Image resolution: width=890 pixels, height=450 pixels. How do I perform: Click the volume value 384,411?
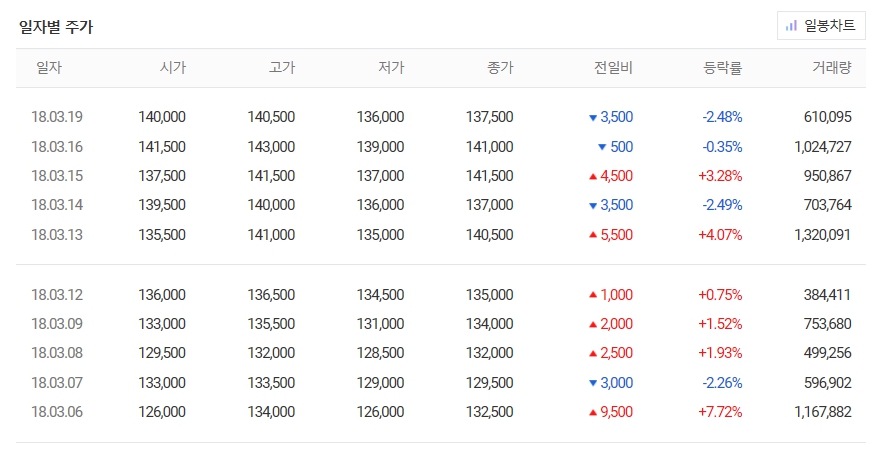(828, 295)
